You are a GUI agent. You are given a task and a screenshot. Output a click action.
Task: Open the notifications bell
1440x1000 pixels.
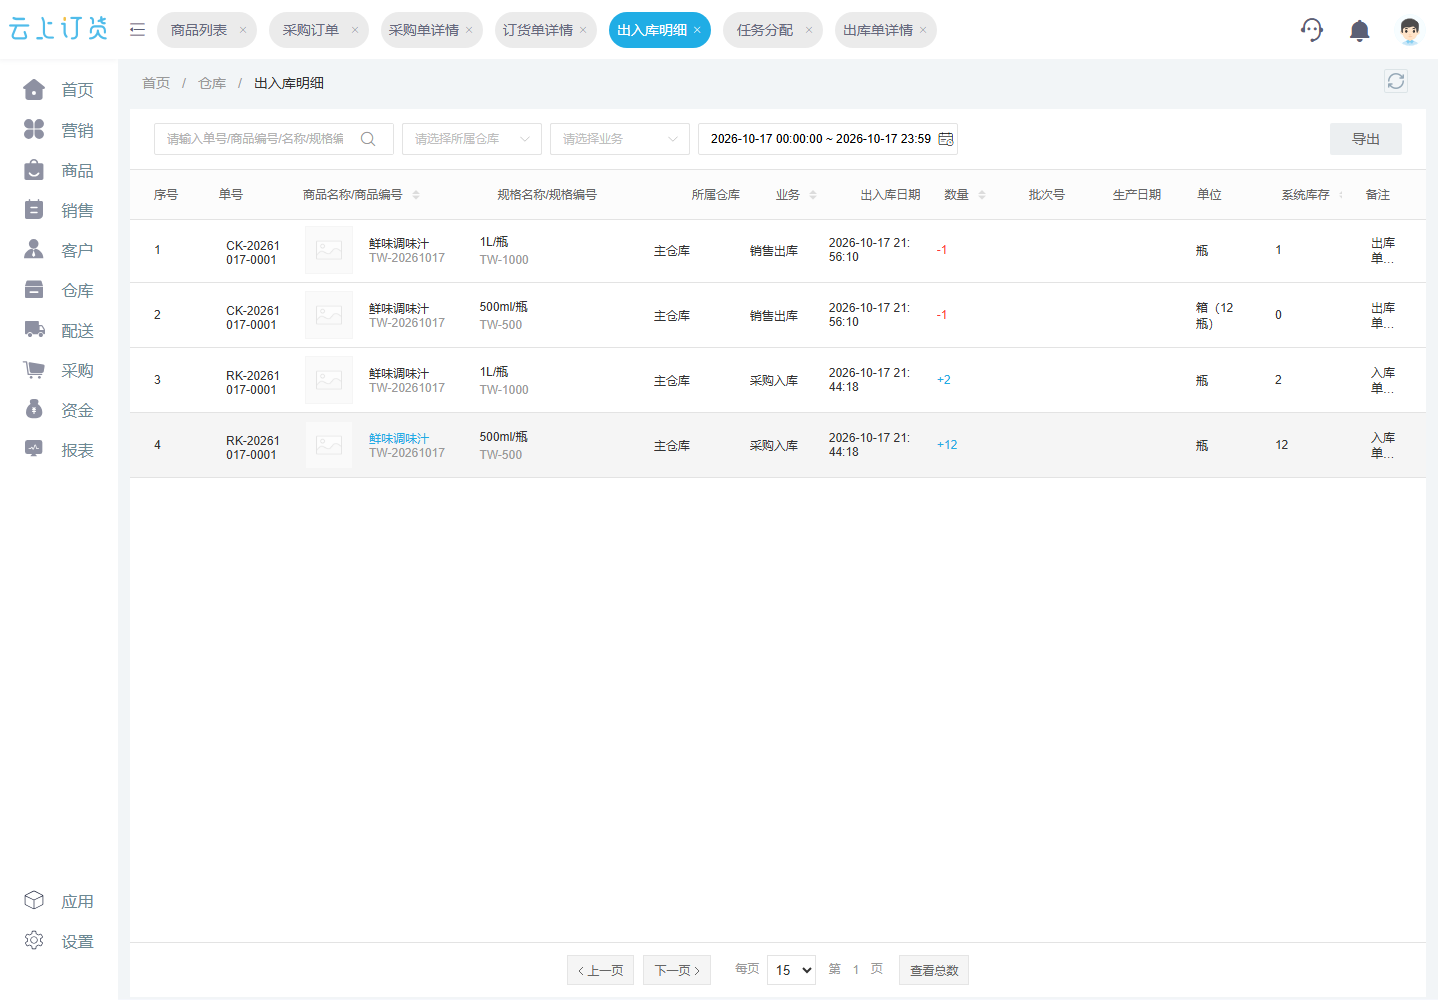pyautogui.click(x=1359, y=31)
